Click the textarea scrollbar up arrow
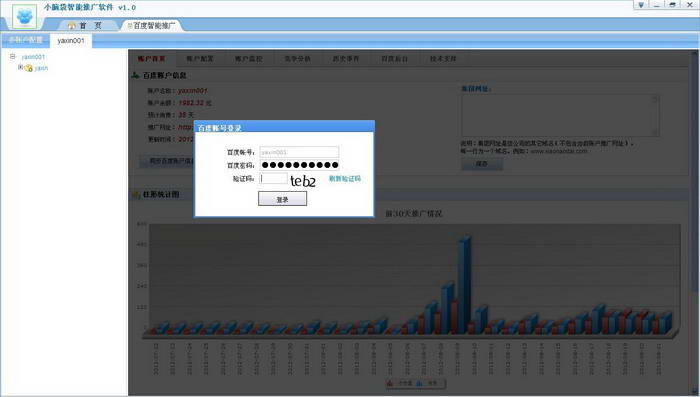 655,98
